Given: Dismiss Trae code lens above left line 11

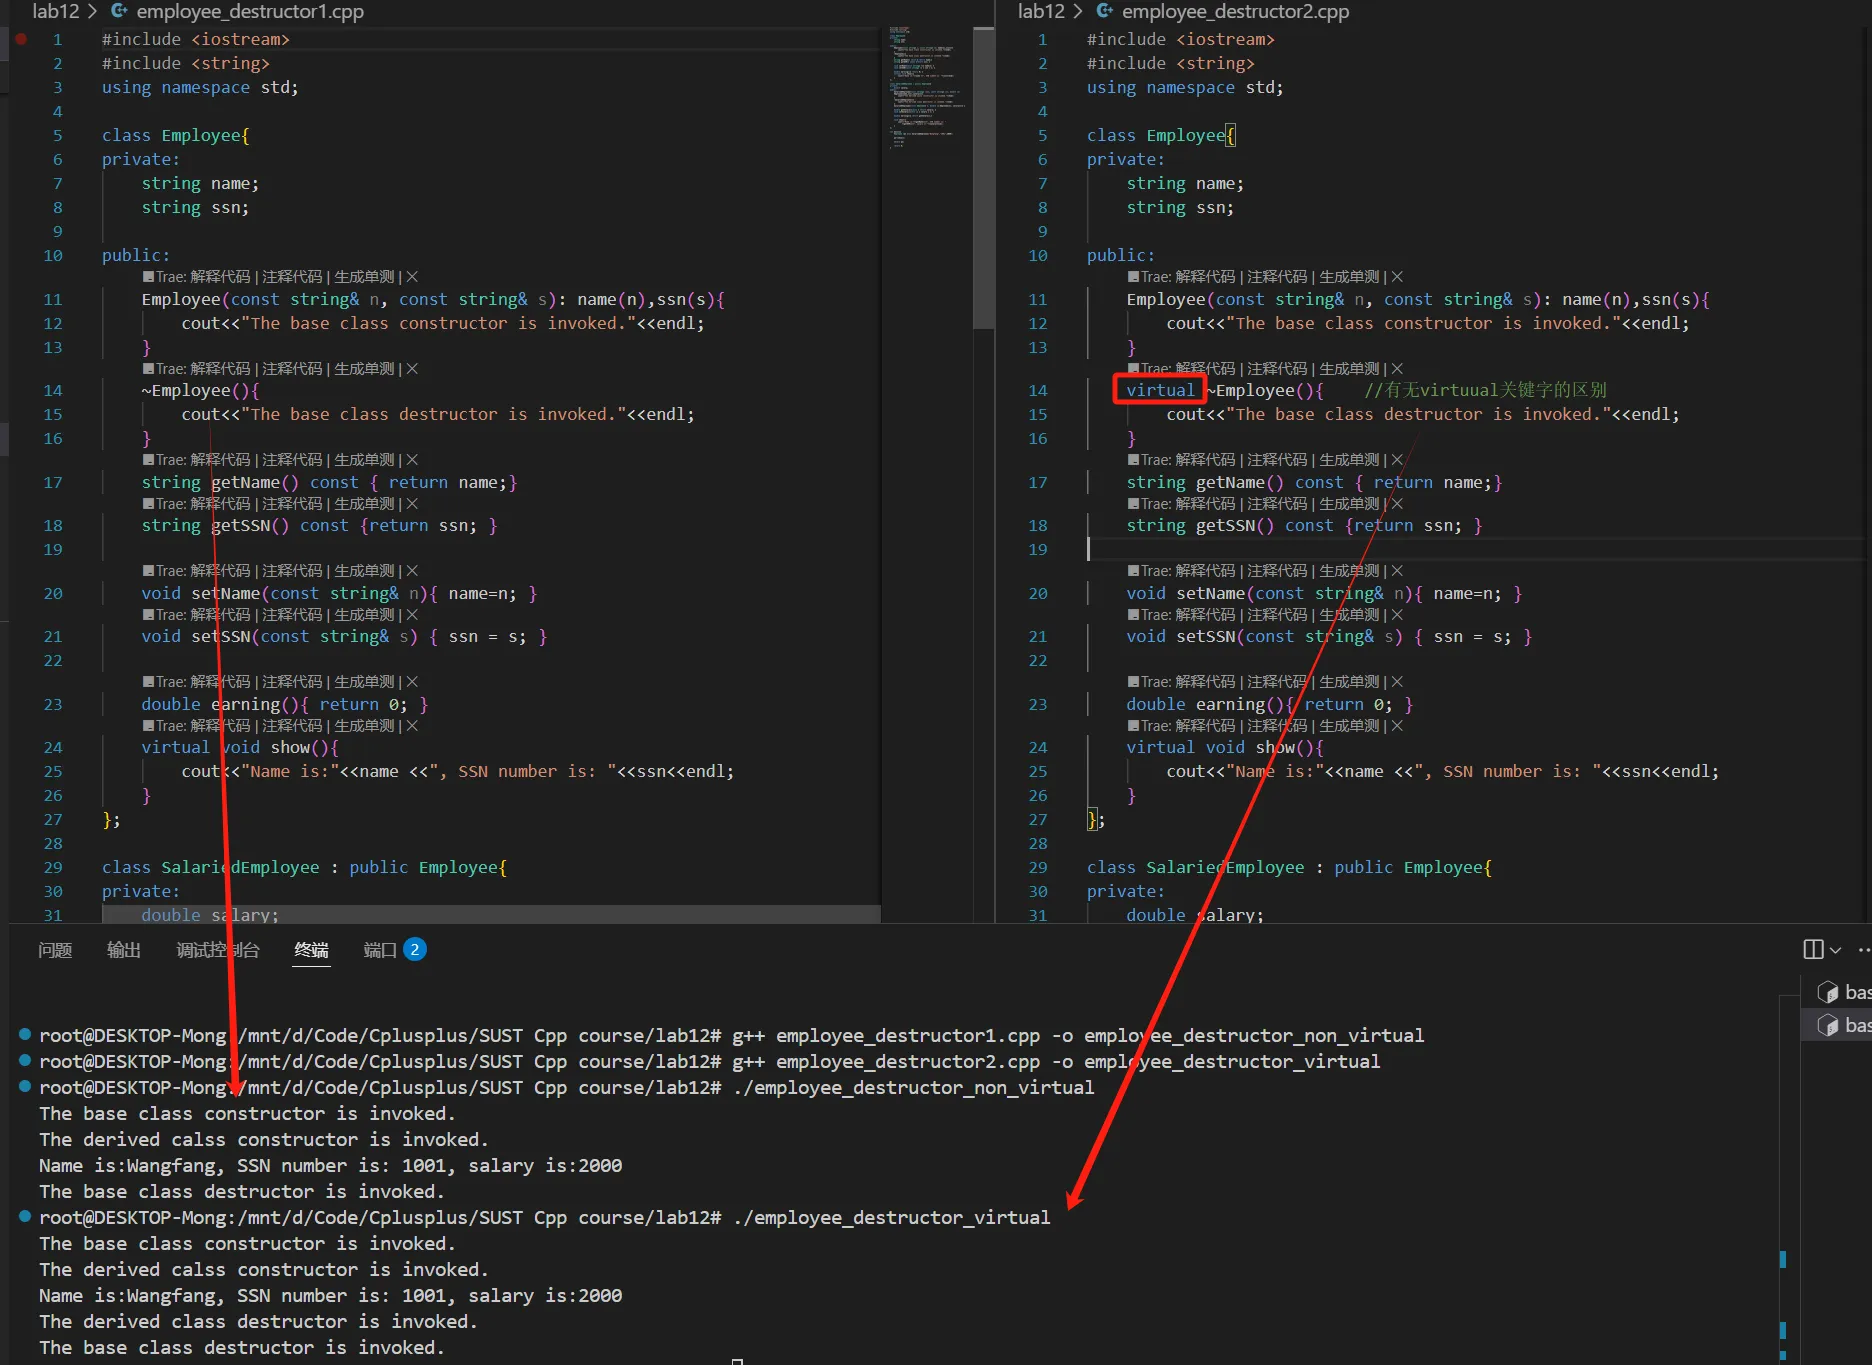Looking at the screenshot, I should coord(412,277).
